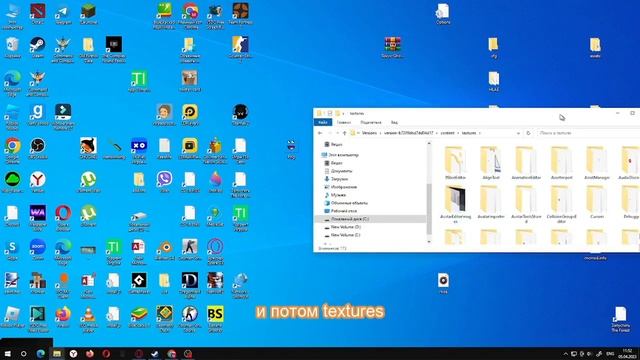
Task: Select the HLAE folder on the desktop
Action: [x=493, y=81]
